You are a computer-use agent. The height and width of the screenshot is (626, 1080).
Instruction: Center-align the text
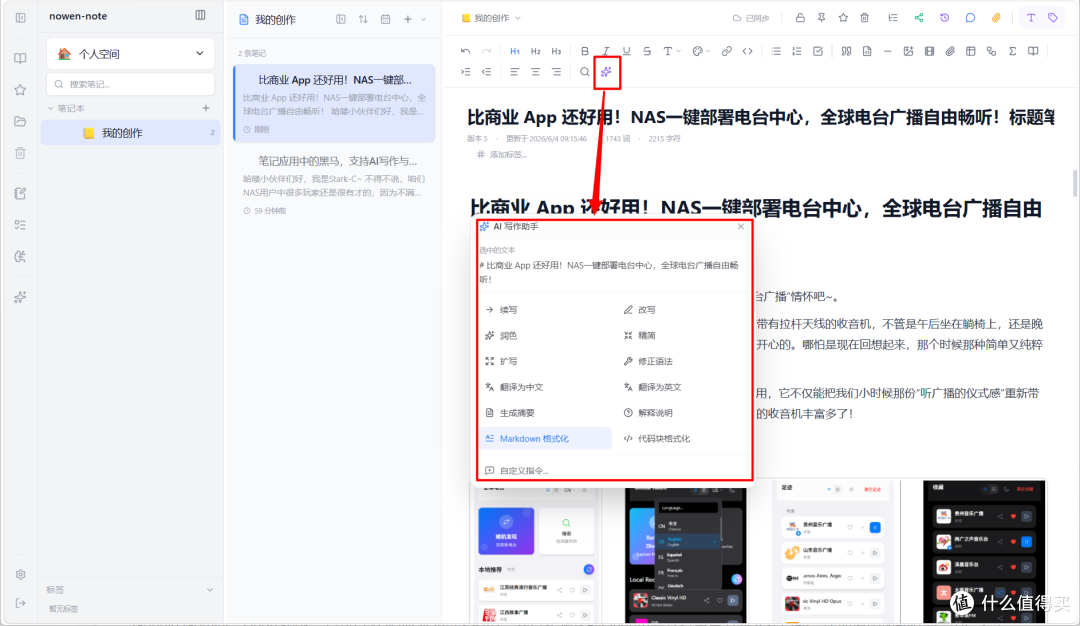535,72
